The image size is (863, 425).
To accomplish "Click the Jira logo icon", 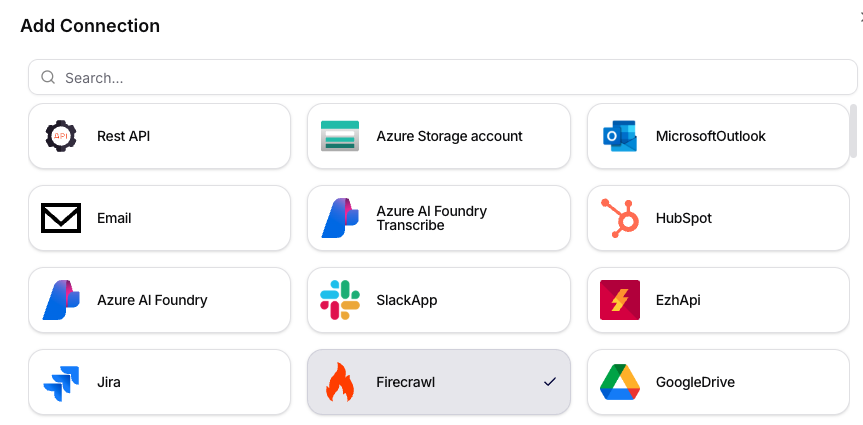I will tap(61, 382).
